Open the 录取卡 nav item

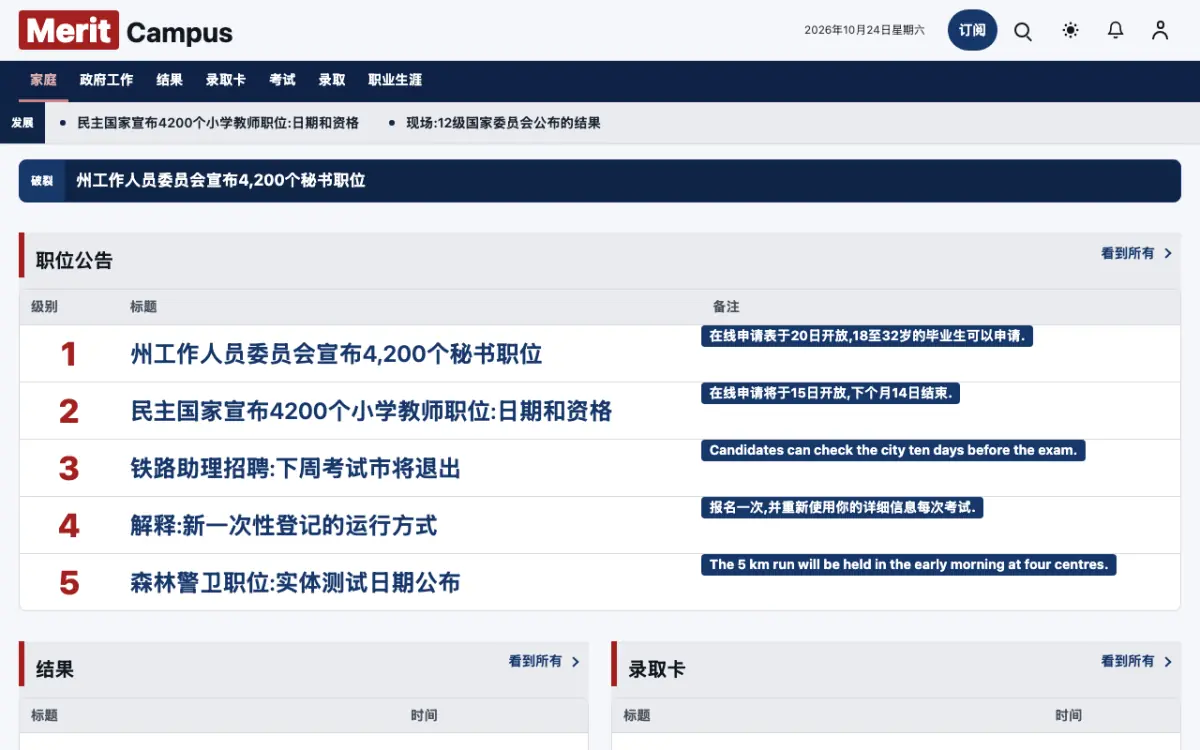tap(225, 80)
